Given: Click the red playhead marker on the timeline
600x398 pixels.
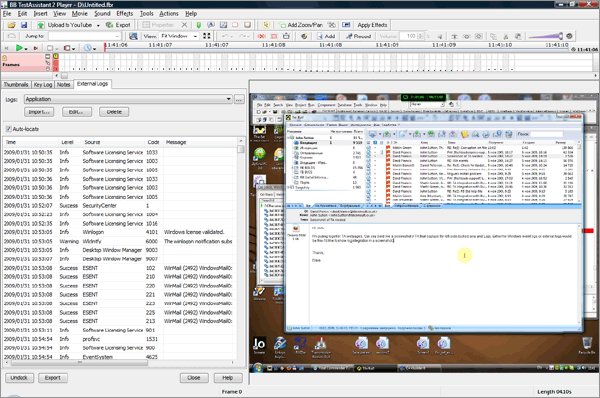Looking at the screenshot, I should tap(105, 47).
